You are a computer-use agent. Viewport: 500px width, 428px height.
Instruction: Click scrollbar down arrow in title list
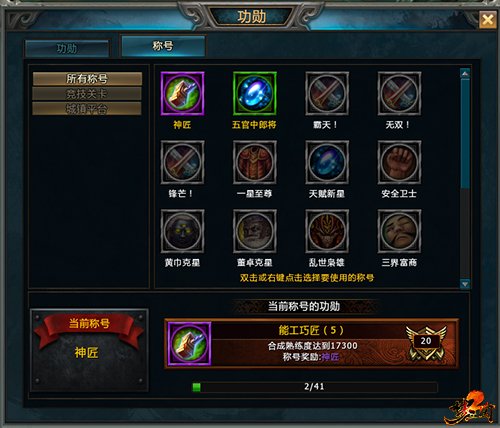[x=465, y=284]
